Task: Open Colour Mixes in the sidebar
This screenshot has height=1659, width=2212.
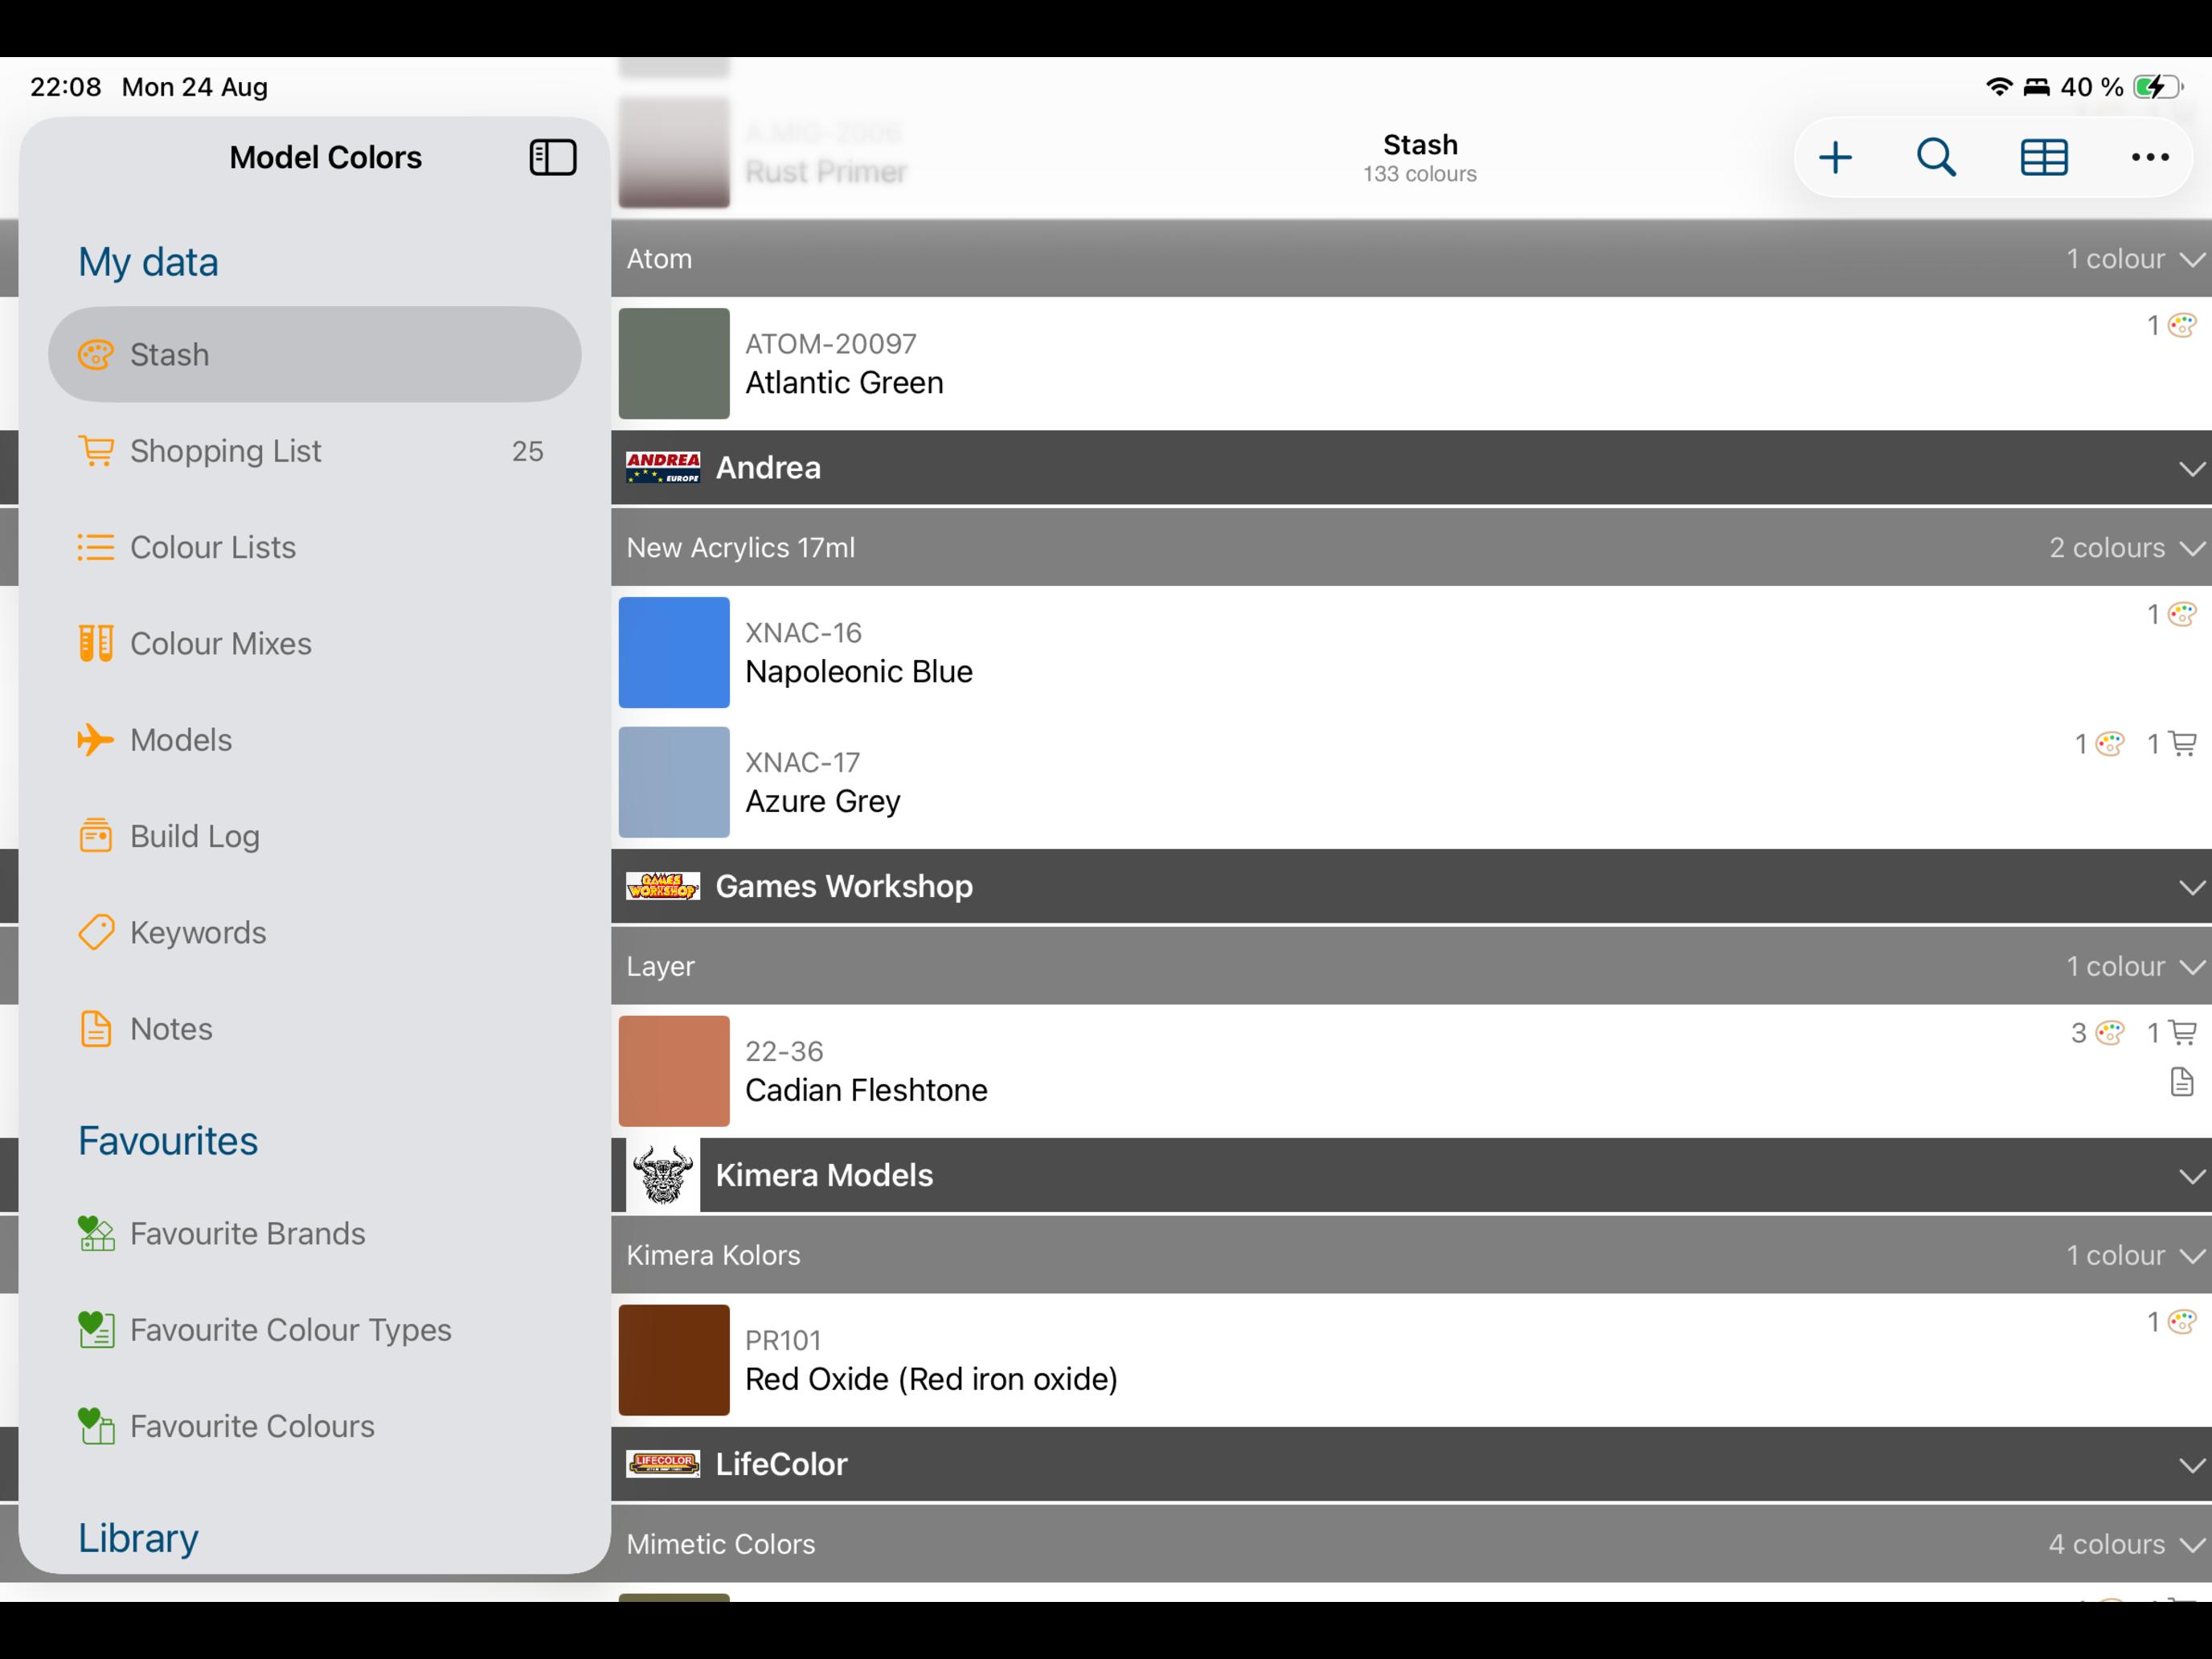Action: click(x=314, y=643)
